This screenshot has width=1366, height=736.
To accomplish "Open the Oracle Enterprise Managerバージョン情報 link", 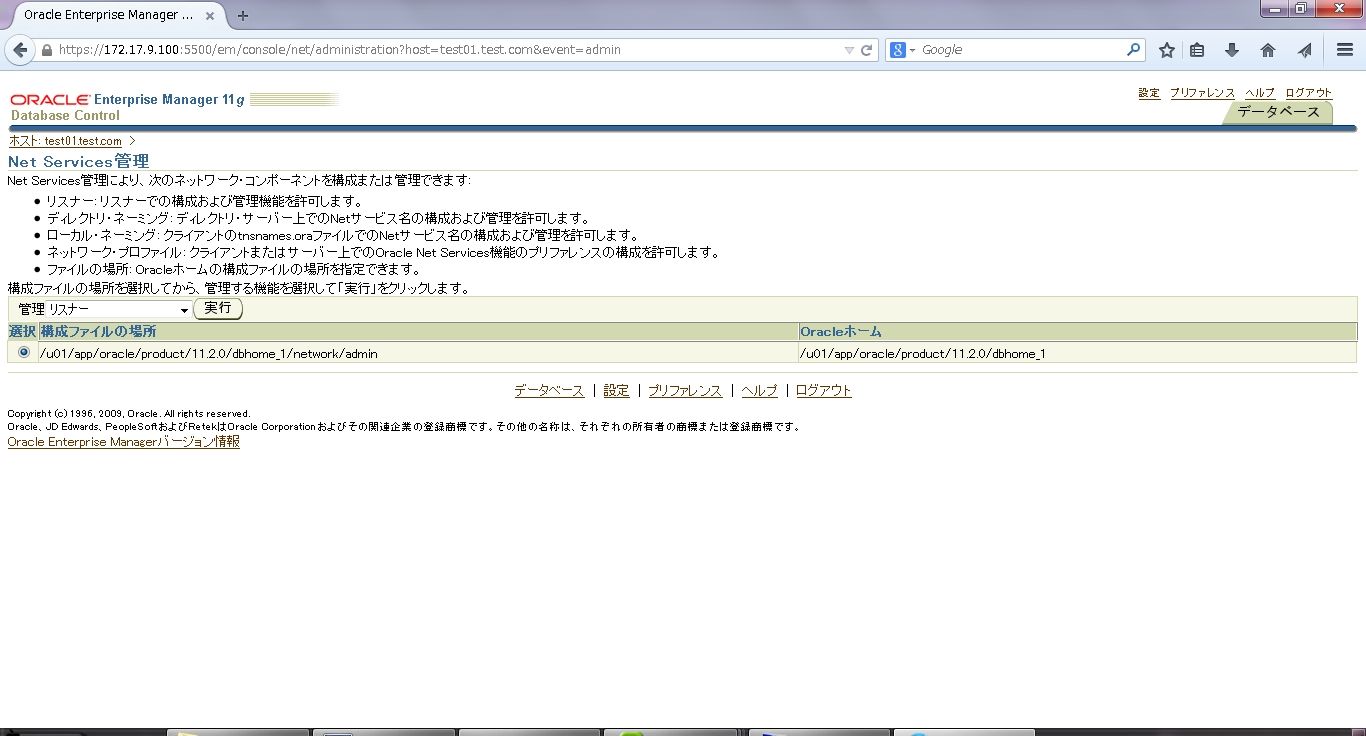I will pyautogui.click(x=124, y=442).
